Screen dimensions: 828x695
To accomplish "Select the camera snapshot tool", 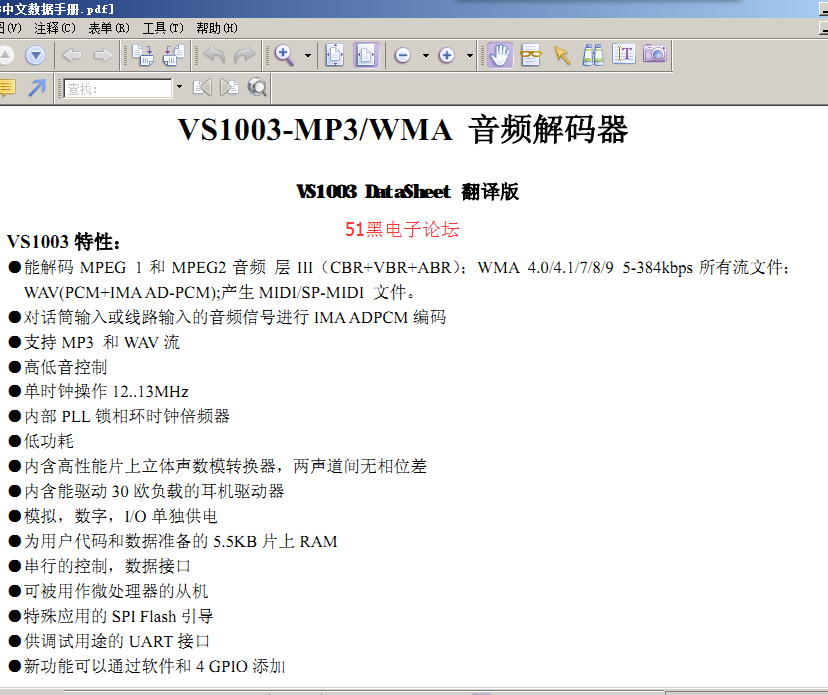I will click(655, 54).
